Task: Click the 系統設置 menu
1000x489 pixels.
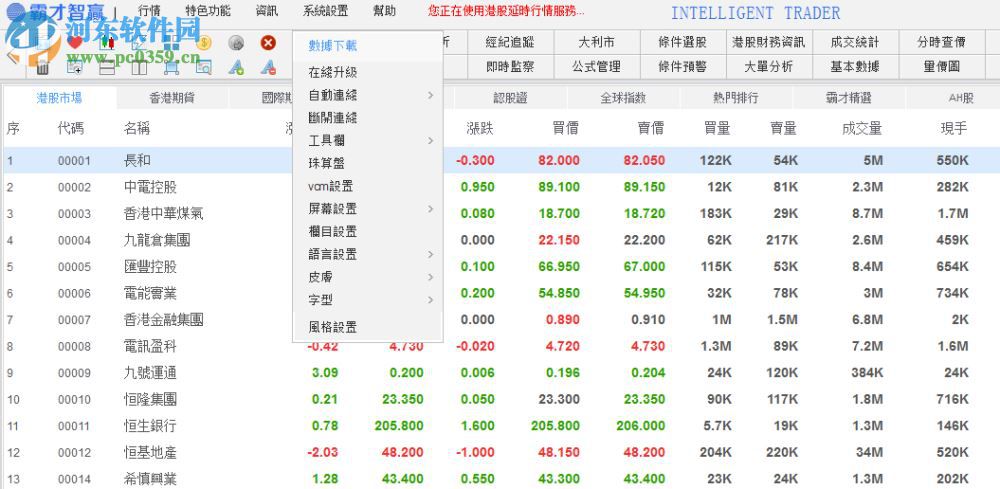Action: point(325,11)
